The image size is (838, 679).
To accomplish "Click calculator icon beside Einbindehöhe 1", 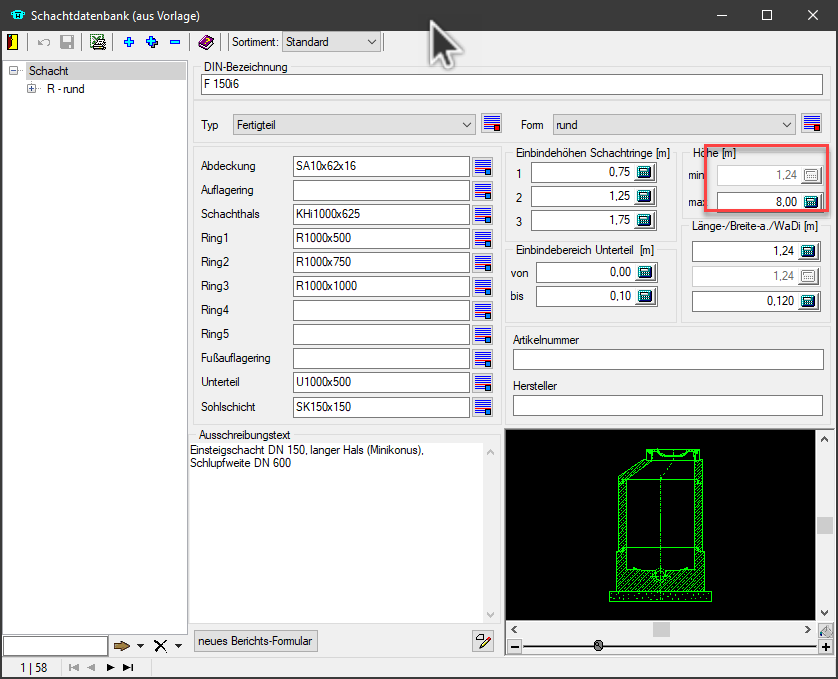I will pos(644,172).
